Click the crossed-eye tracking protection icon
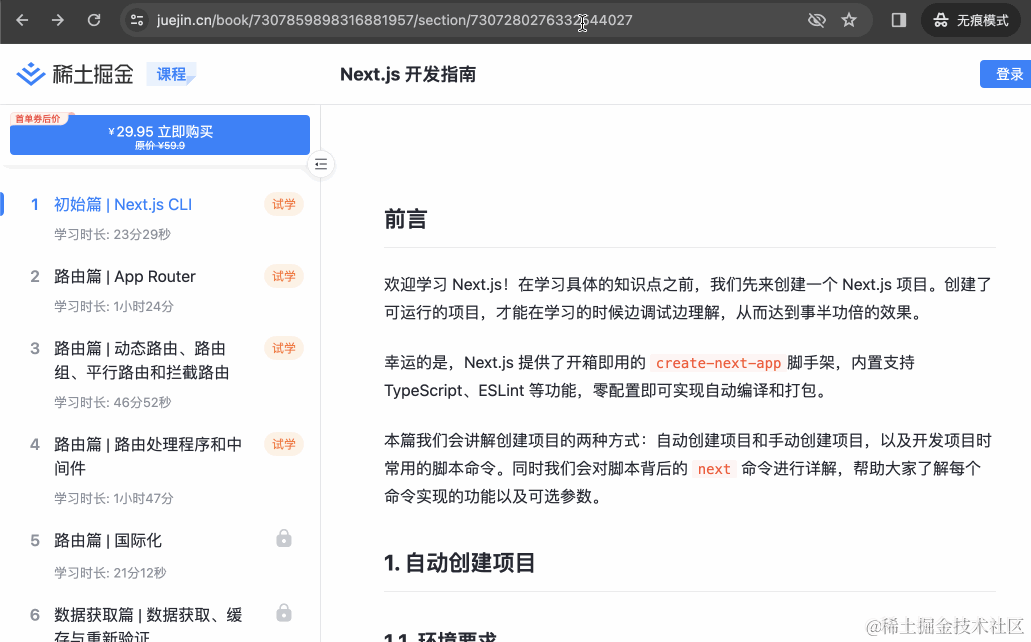This screenshot has width=1031, height=642. point(817,20)
